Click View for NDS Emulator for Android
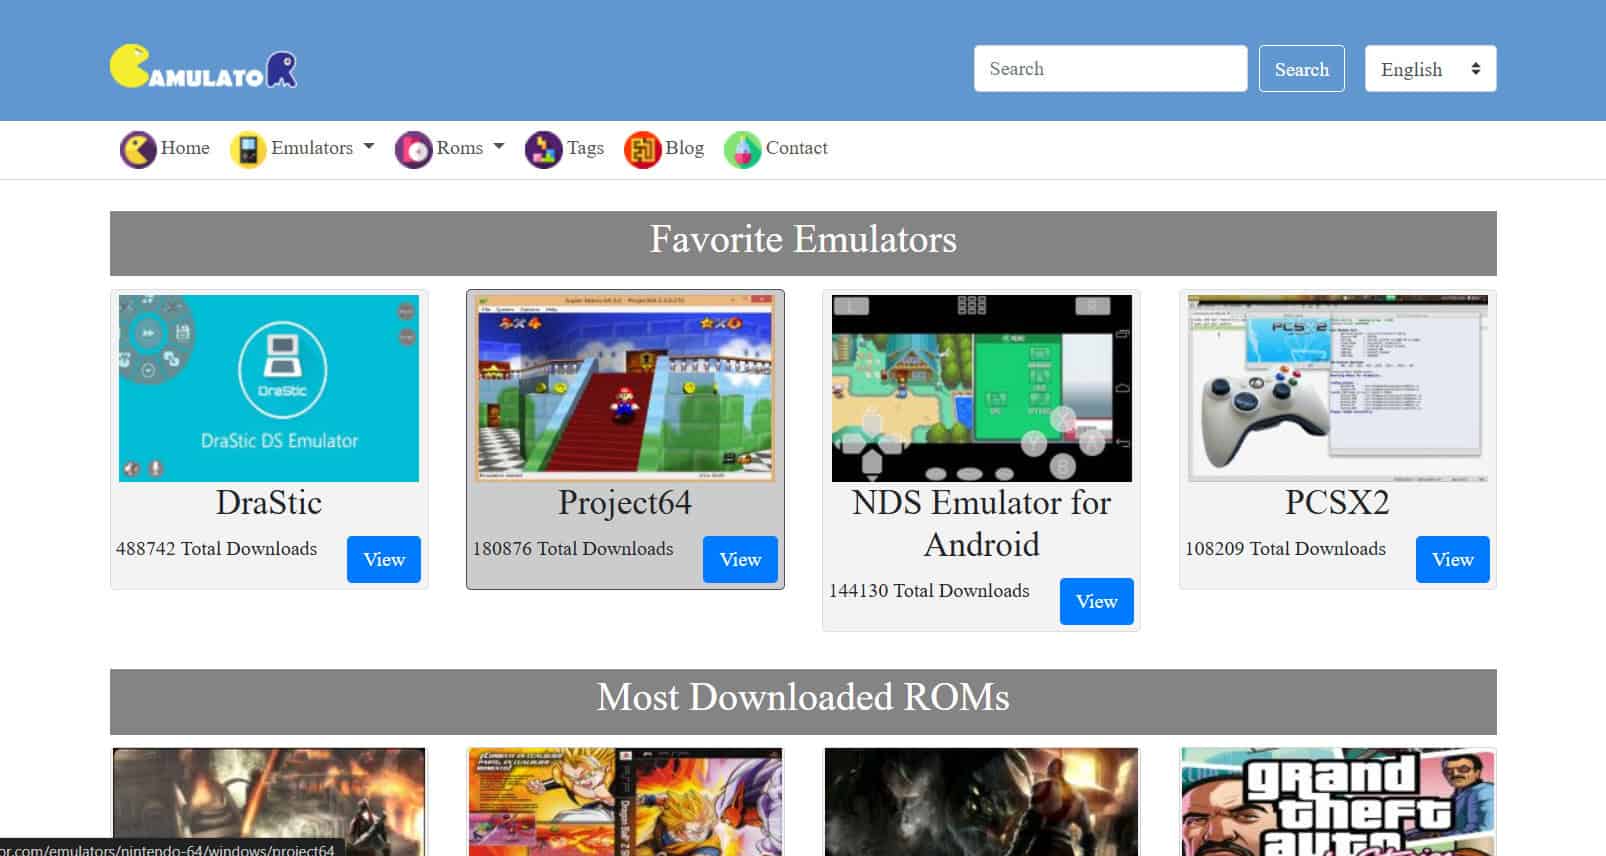 point(1096,601)
